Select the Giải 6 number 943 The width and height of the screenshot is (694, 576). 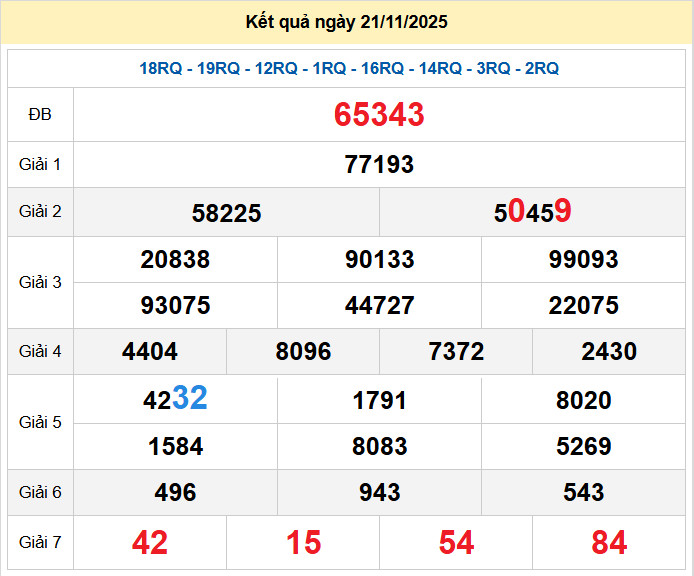coord(379,493)
